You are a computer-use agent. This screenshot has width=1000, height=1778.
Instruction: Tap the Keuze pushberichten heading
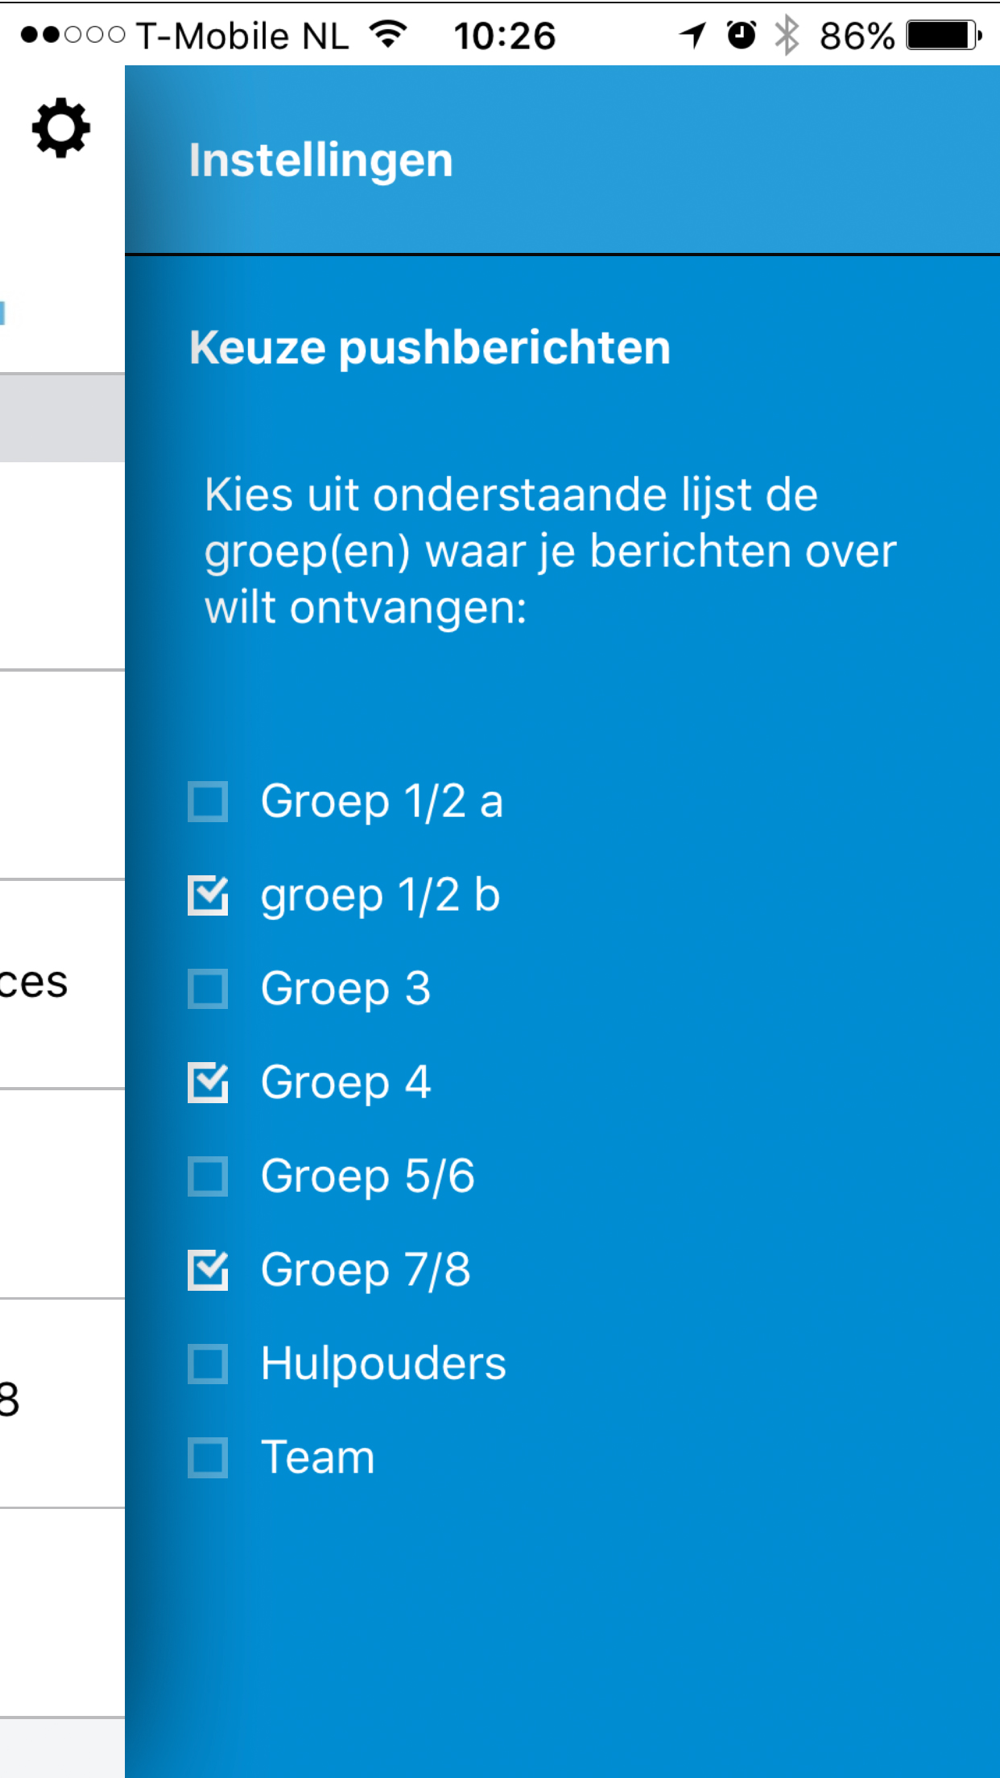[430, 348]
